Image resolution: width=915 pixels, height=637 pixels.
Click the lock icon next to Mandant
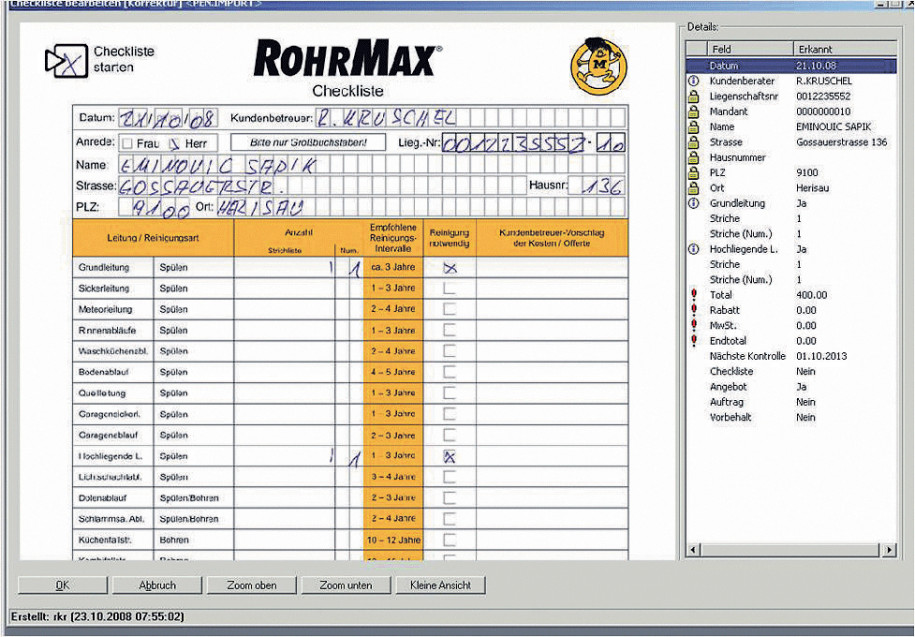pos(693,111)
